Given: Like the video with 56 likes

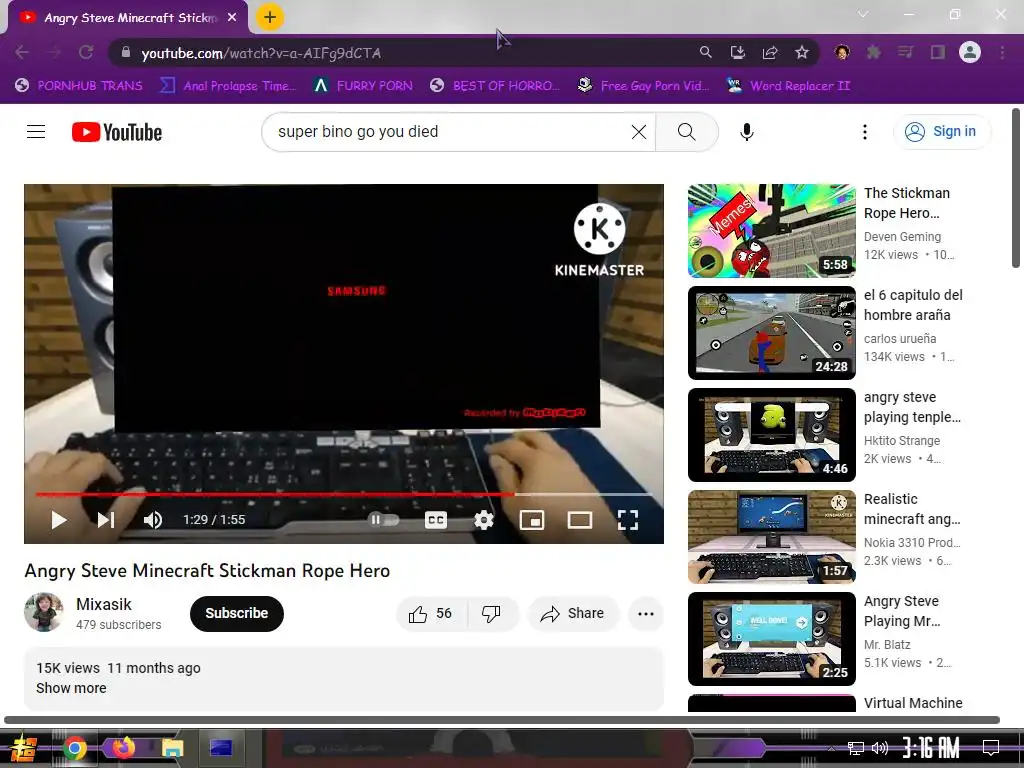Looking at the screenshot, I should (x=430, y=614).
